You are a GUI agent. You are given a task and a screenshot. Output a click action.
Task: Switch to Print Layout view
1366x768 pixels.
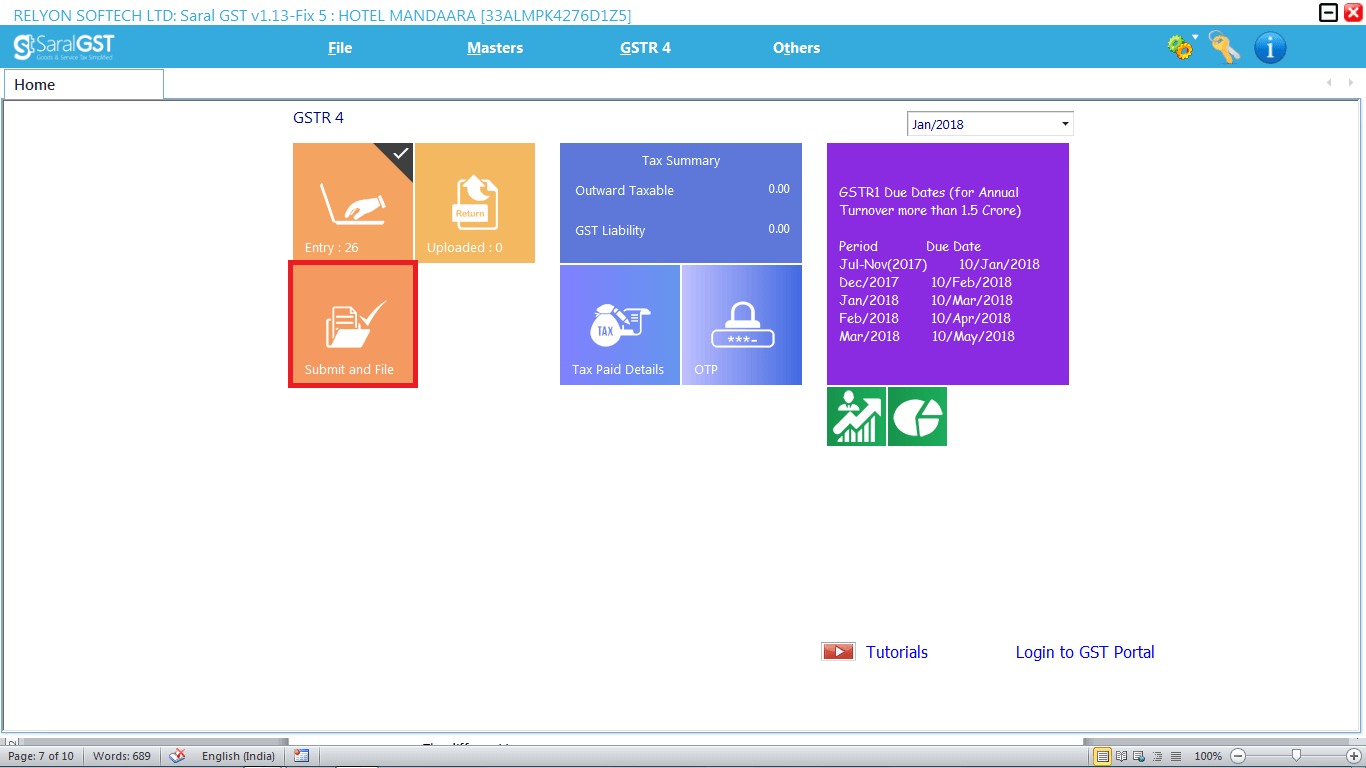point(1102,756)
